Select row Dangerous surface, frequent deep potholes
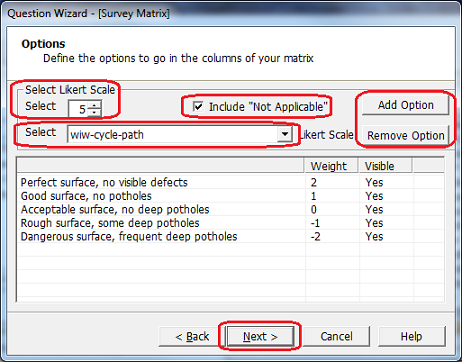This screenshot has width=462, height=362. pos(230,236)
